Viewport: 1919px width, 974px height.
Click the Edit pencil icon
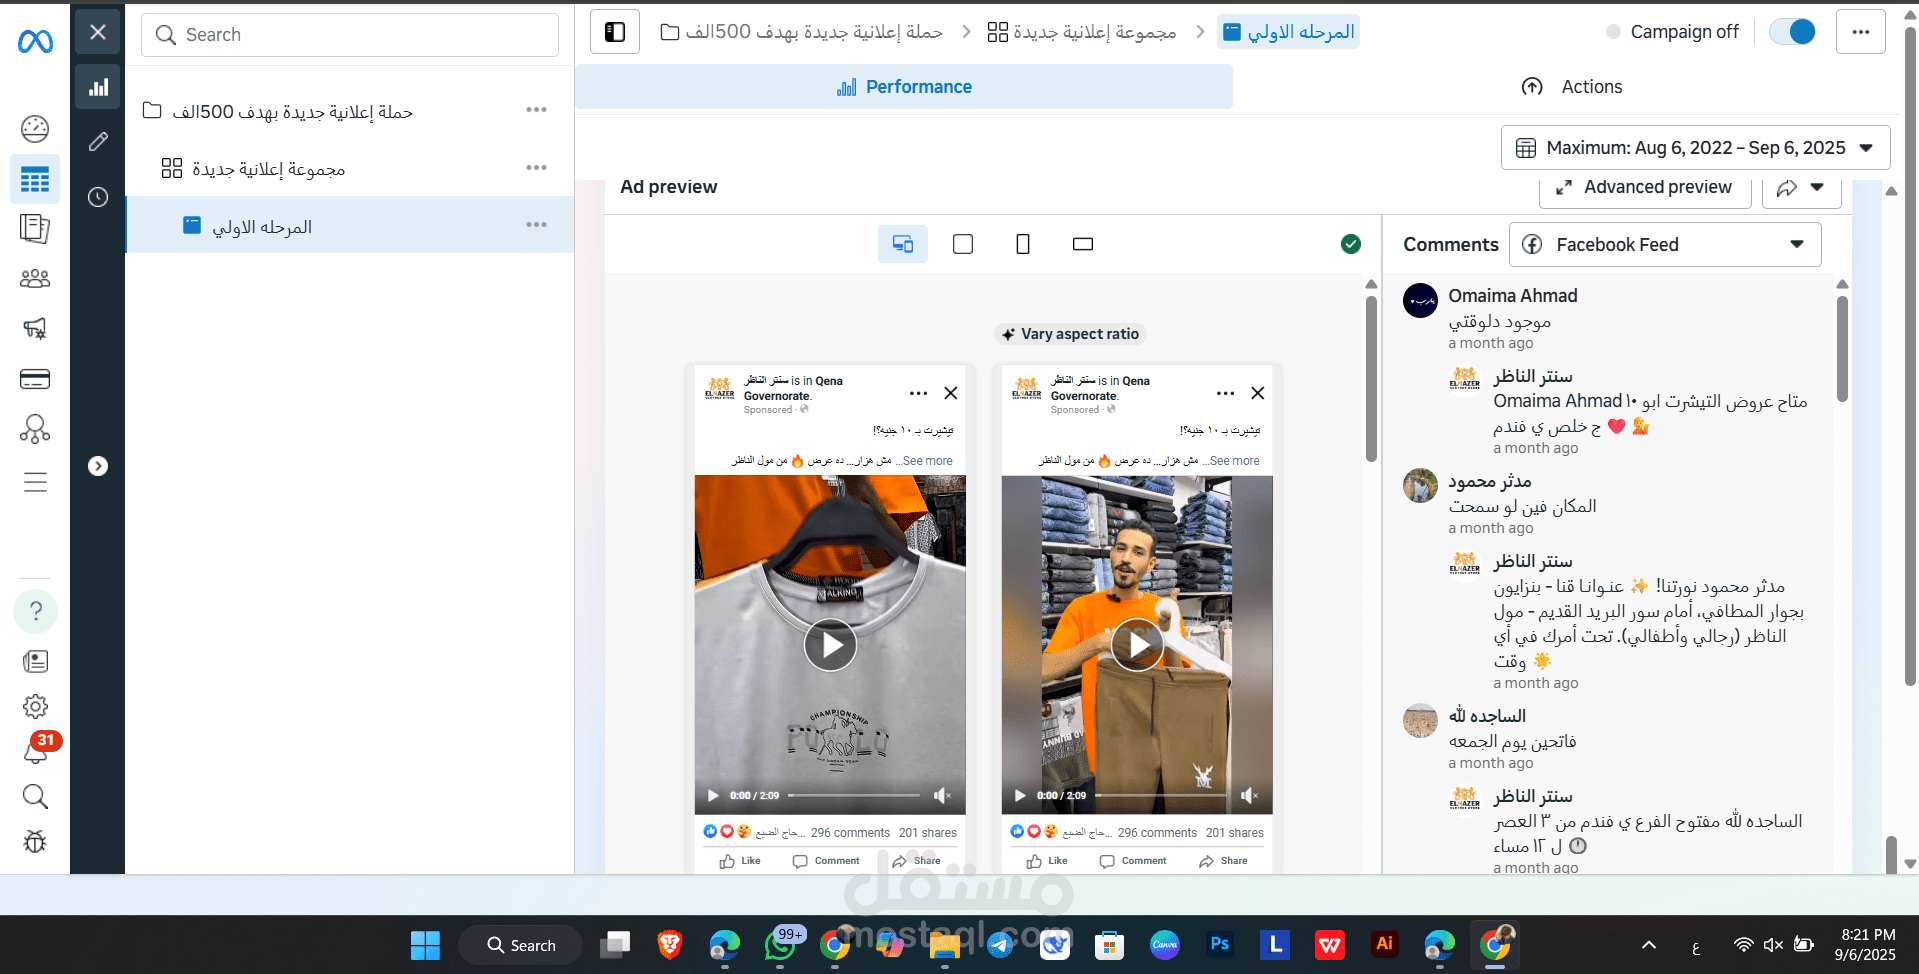click(x=98, y=141)
